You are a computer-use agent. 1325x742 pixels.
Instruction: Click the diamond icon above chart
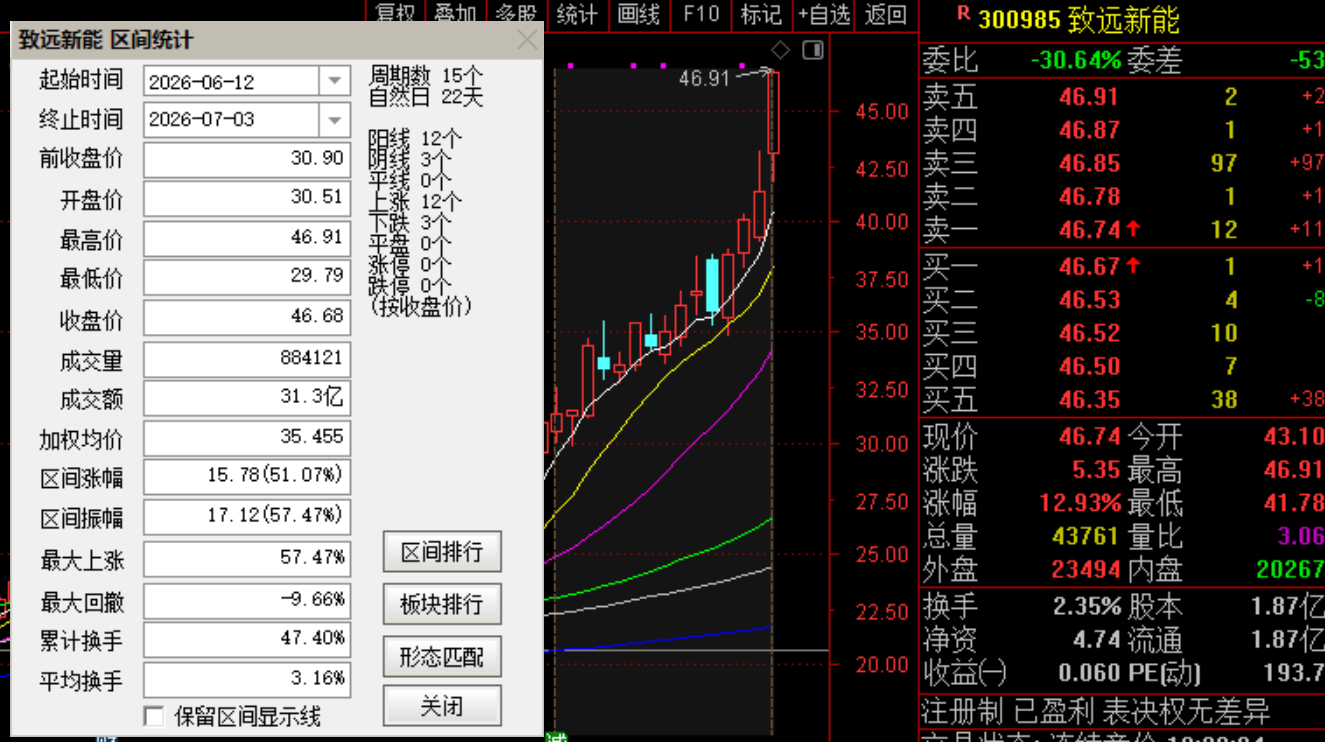[781, 50]
